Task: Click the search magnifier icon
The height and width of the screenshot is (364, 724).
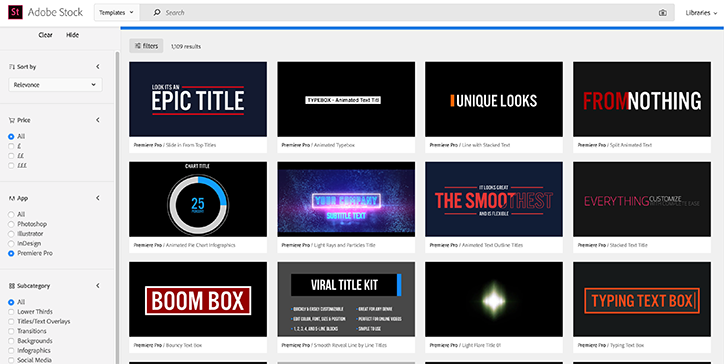Action: tap(157, 13)
